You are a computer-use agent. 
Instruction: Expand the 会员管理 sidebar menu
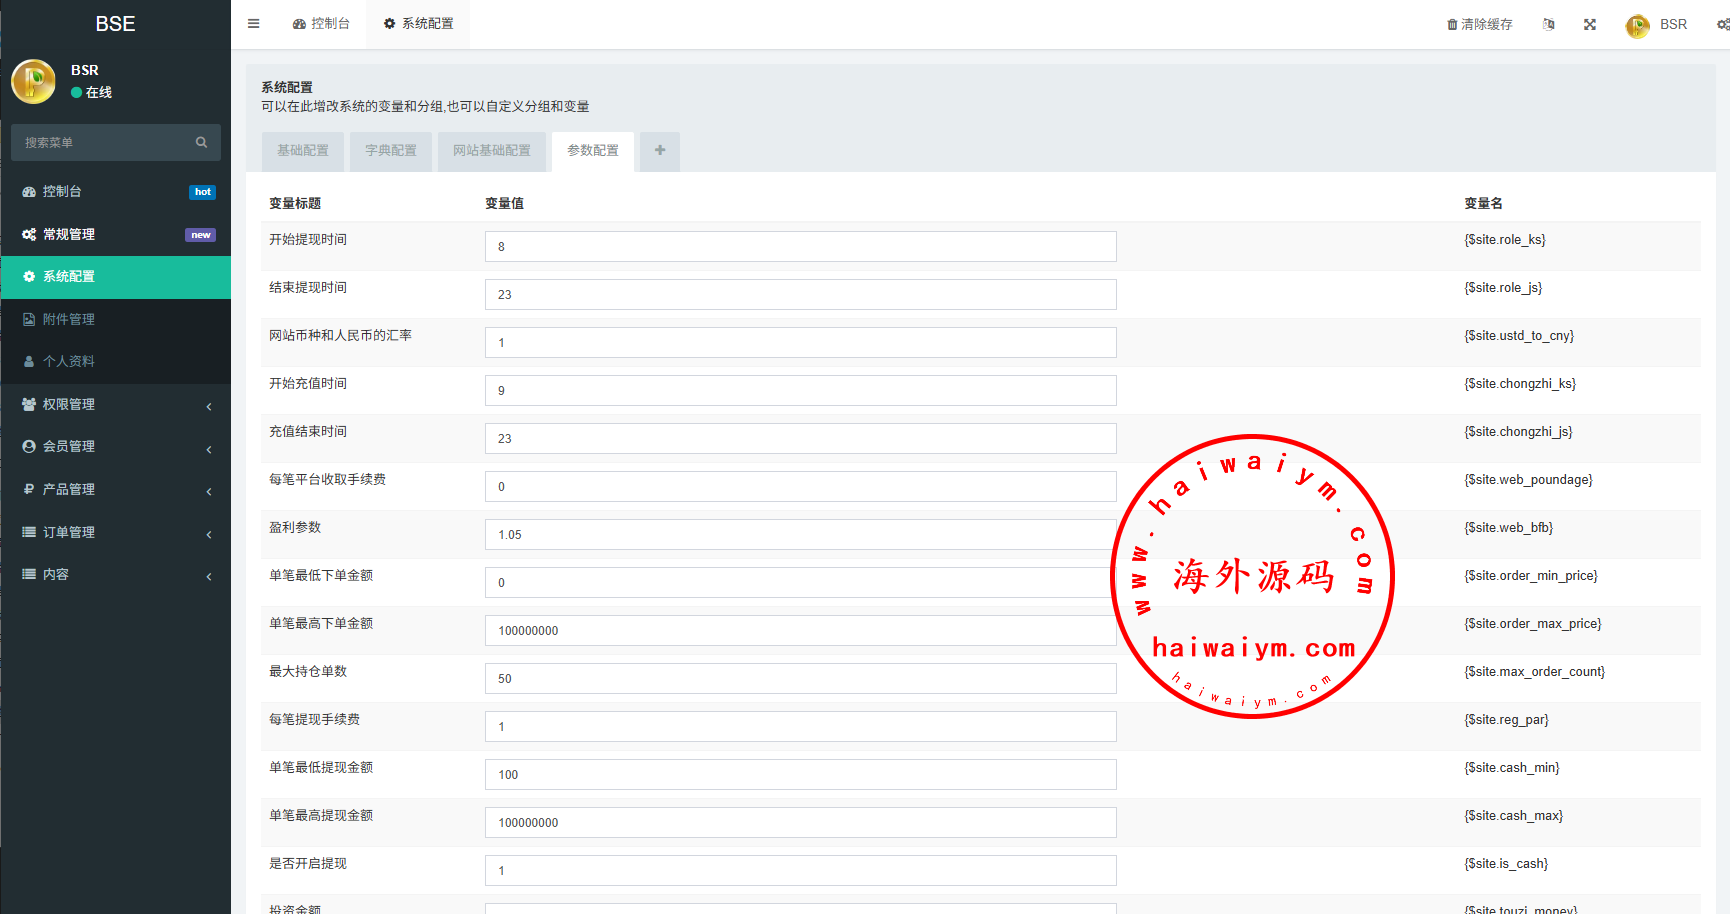coord(116,447)
